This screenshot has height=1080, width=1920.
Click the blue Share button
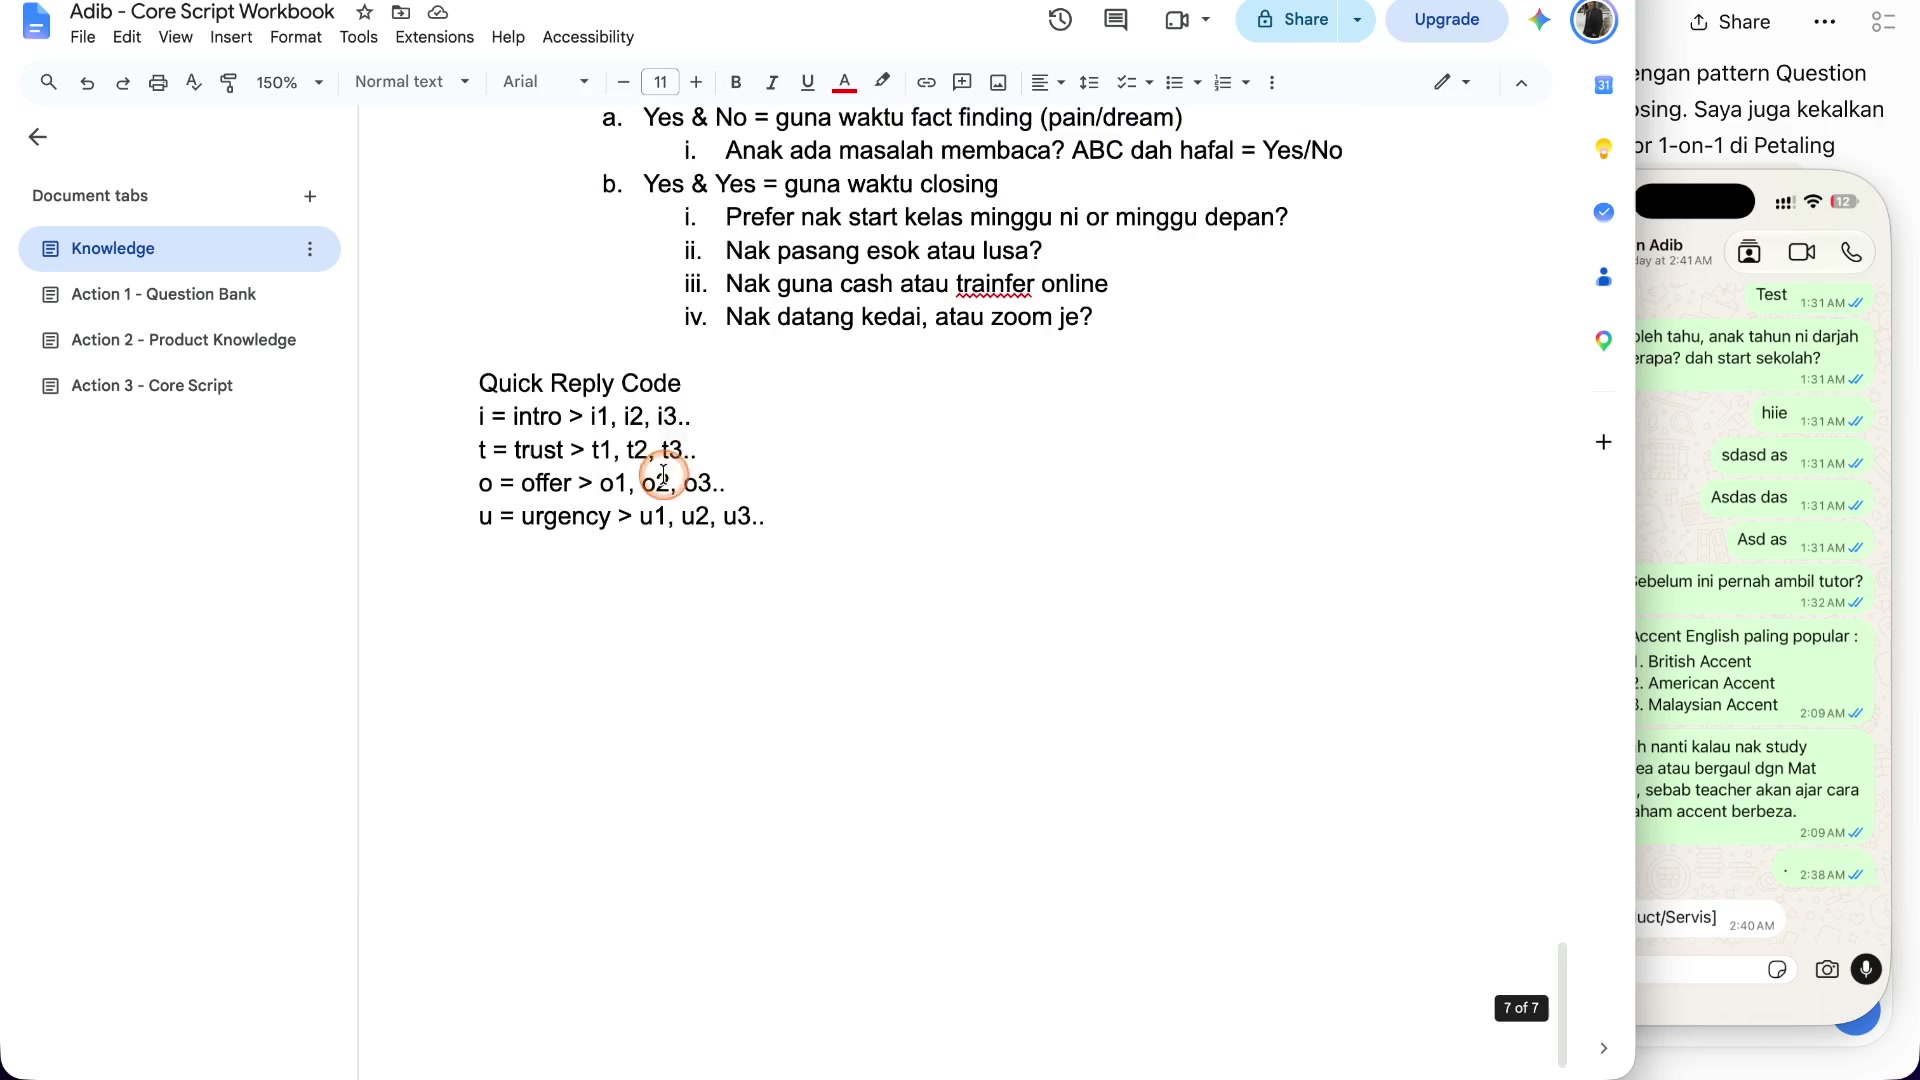click(x=1292, y=20)
